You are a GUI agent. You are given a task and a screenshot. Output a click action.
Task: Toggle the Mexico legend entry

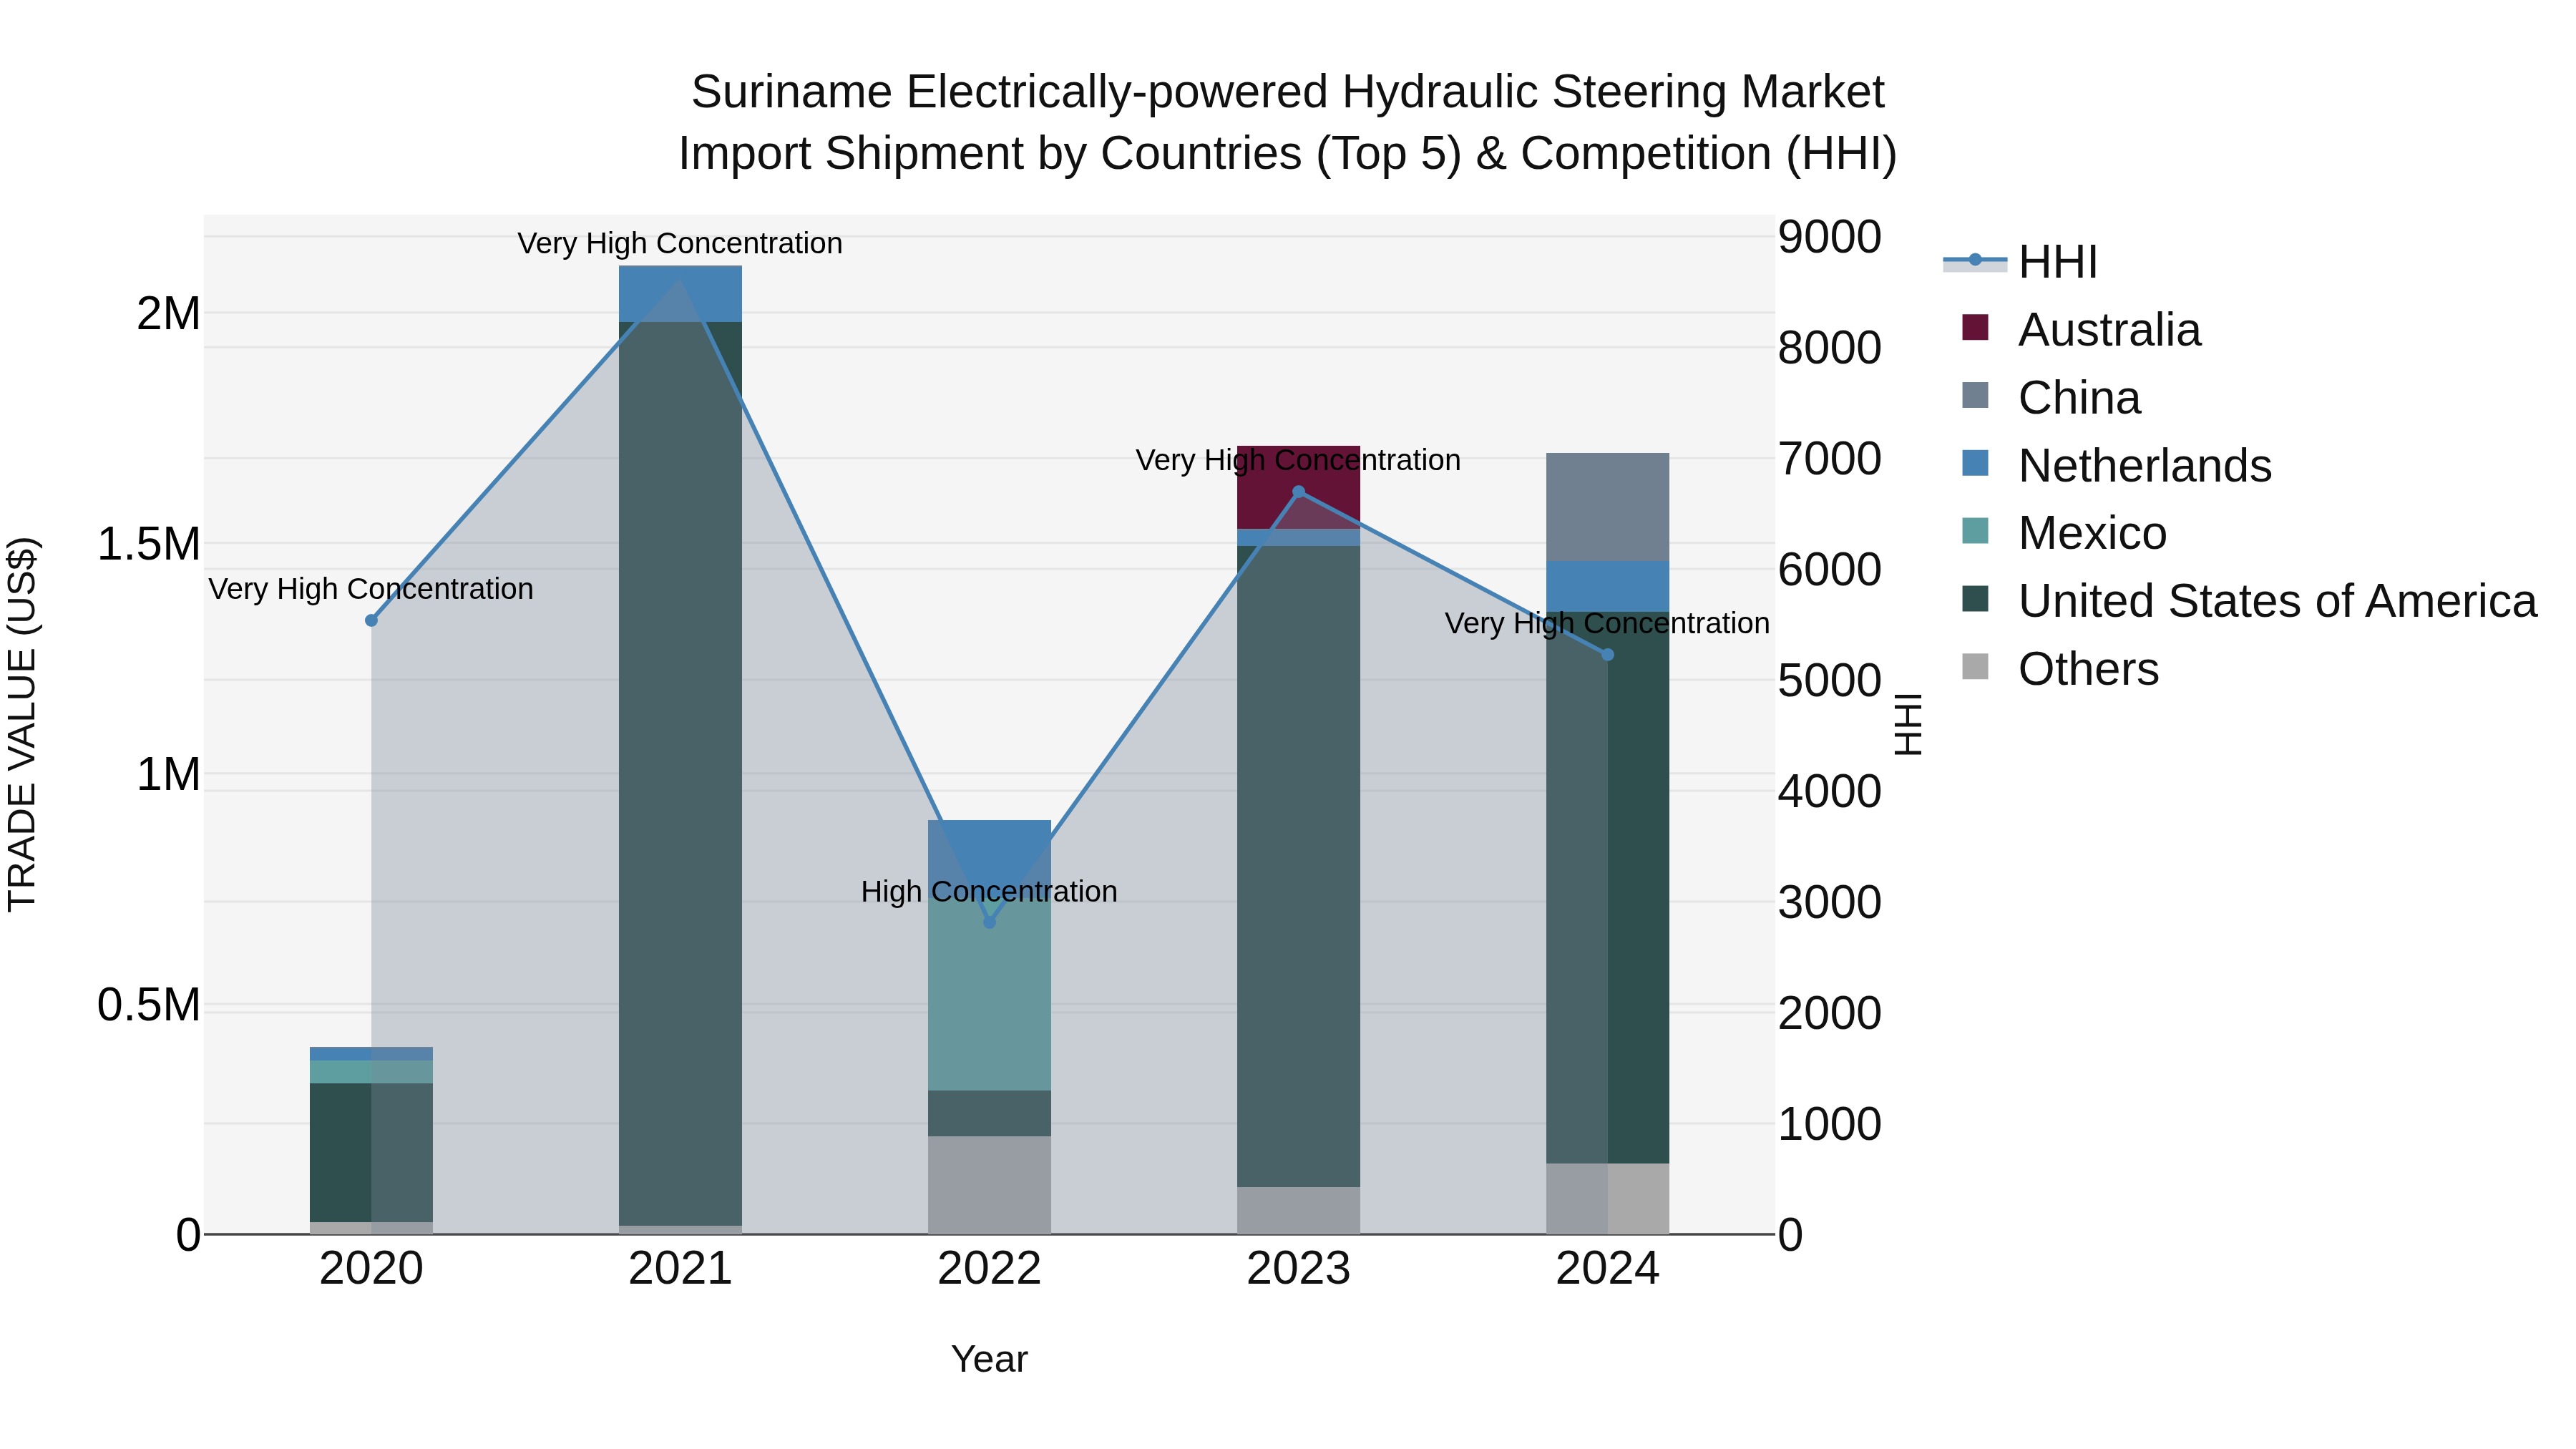pyautogui.click(x=2064, y=533)
